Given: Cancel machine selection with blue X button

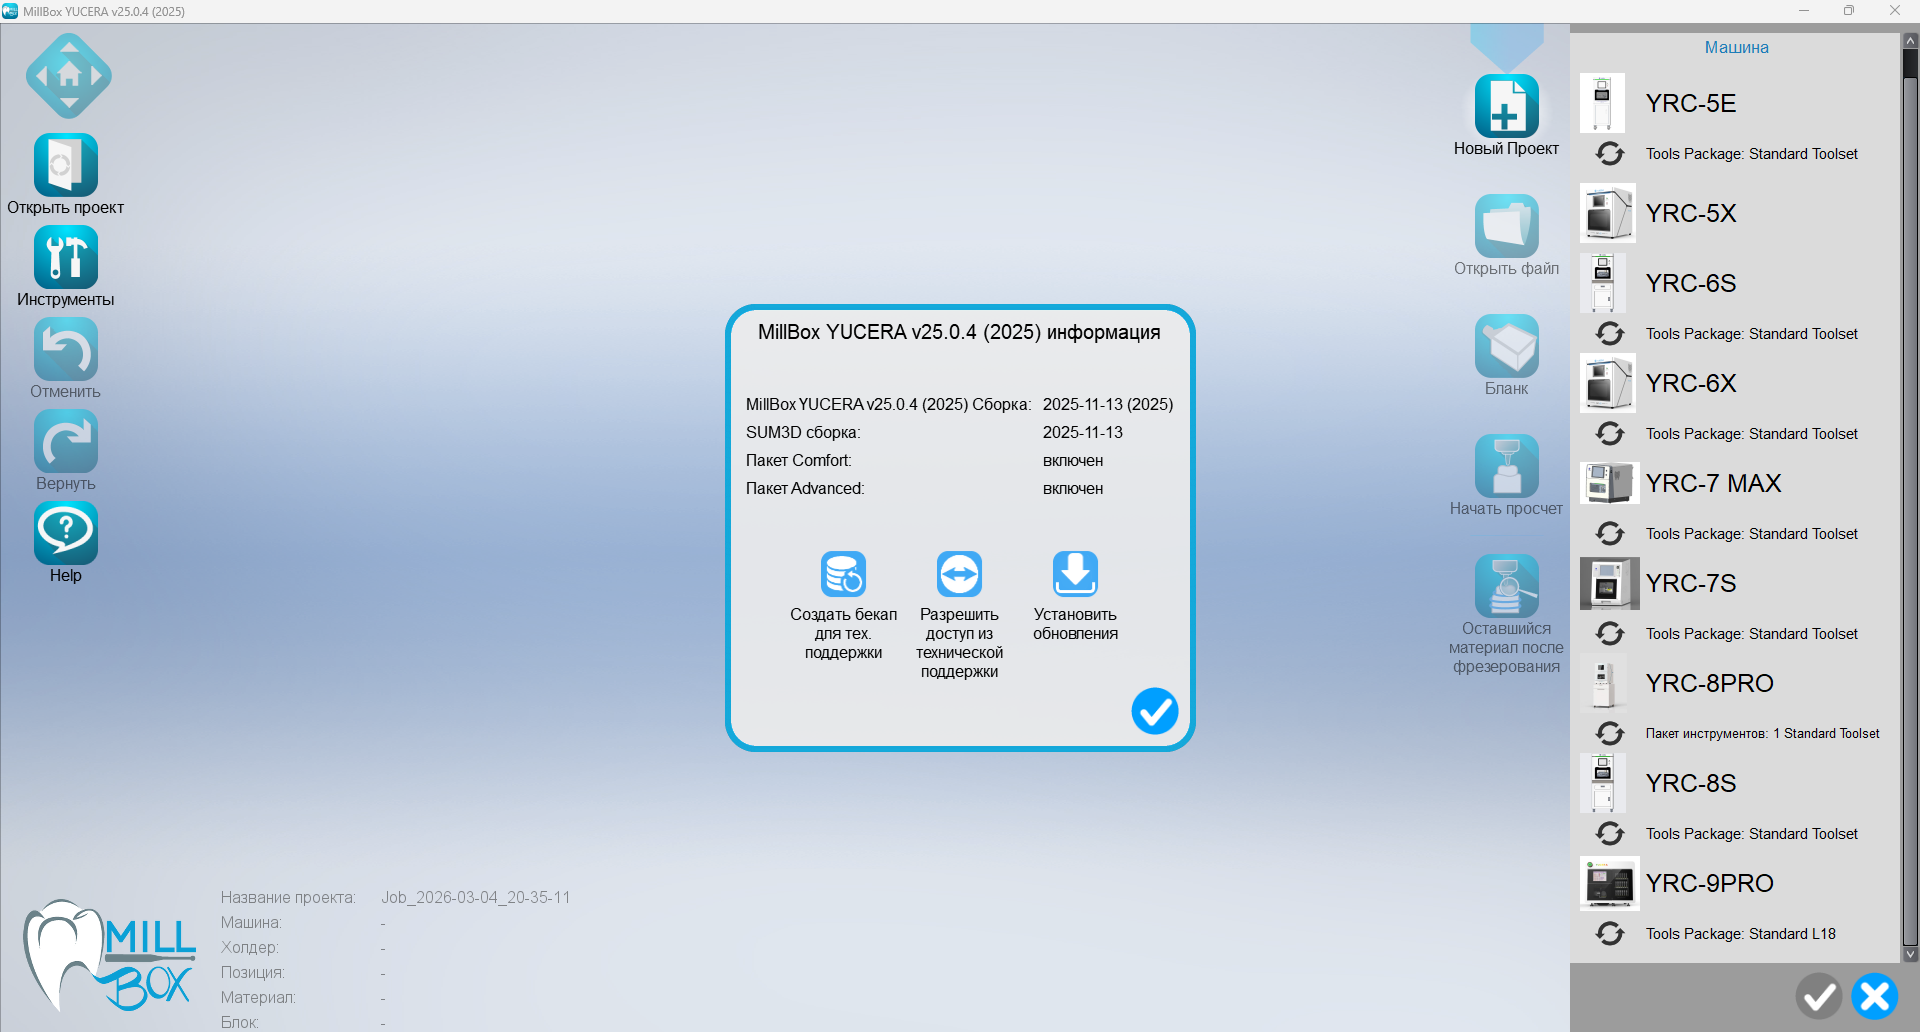Looking at the screenshot, I should 1874,996.
